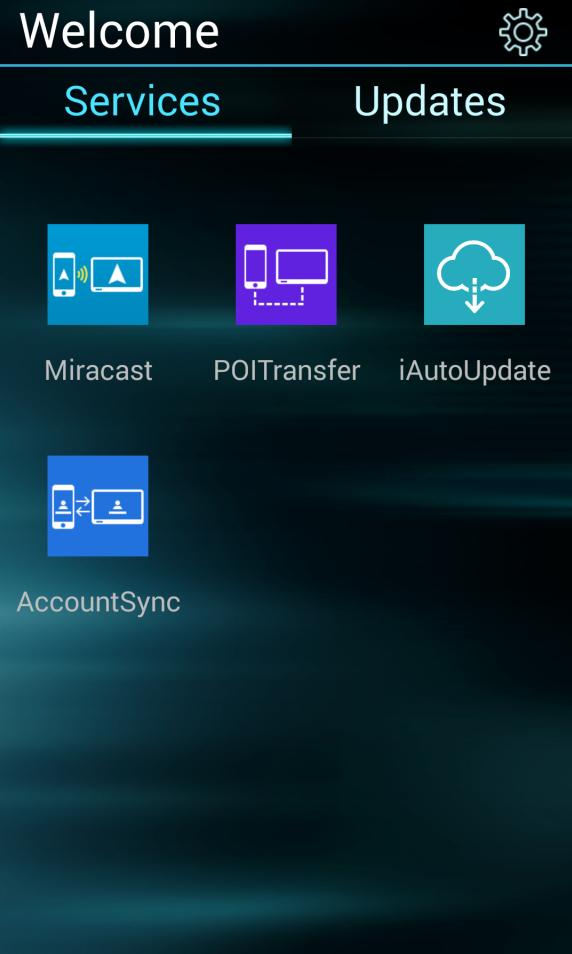Select the Services tab
This screenshot has width=572, height=954.
(x=142, y=101)
